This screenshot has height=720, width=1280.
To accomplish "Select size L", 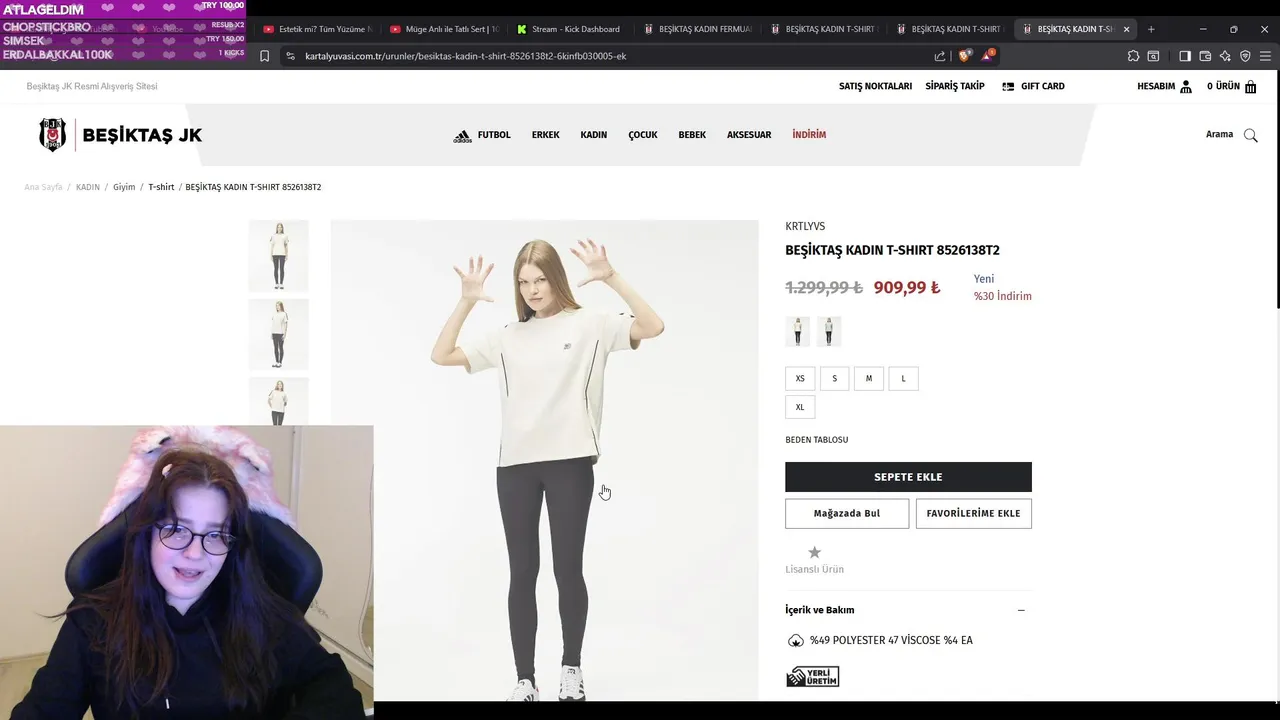I will click(x=903, y=379).
